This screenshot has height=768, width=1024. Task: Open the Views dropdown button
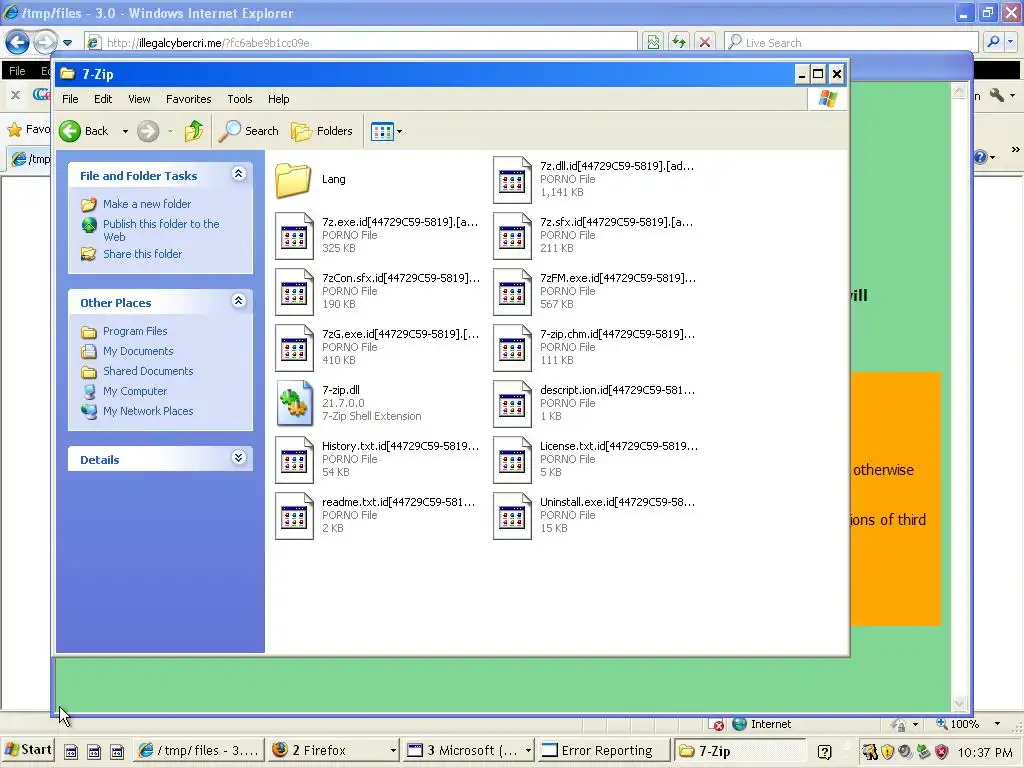click(386, 131)
